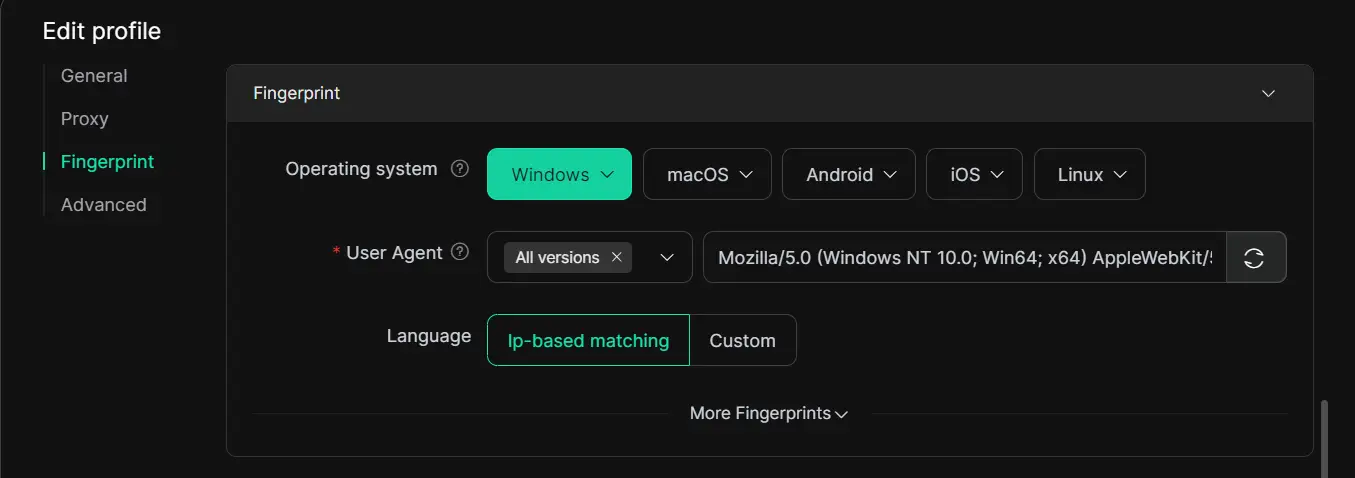Select the Fingerprint sidebar item
Viewport: 1355px width, 478px height.
pos(107,162)
